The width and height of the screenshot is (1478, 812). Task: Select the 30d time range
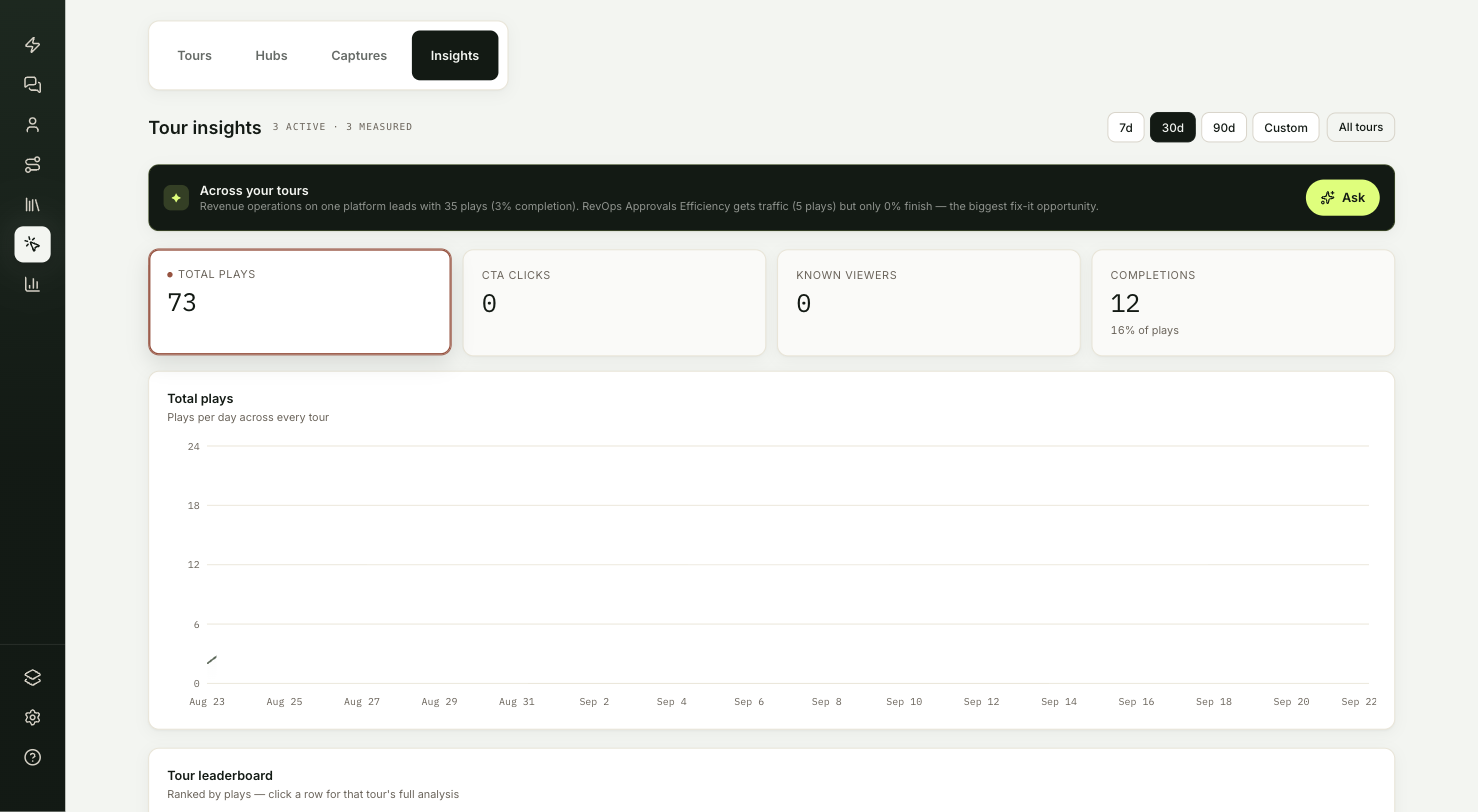pos(1173,127)
